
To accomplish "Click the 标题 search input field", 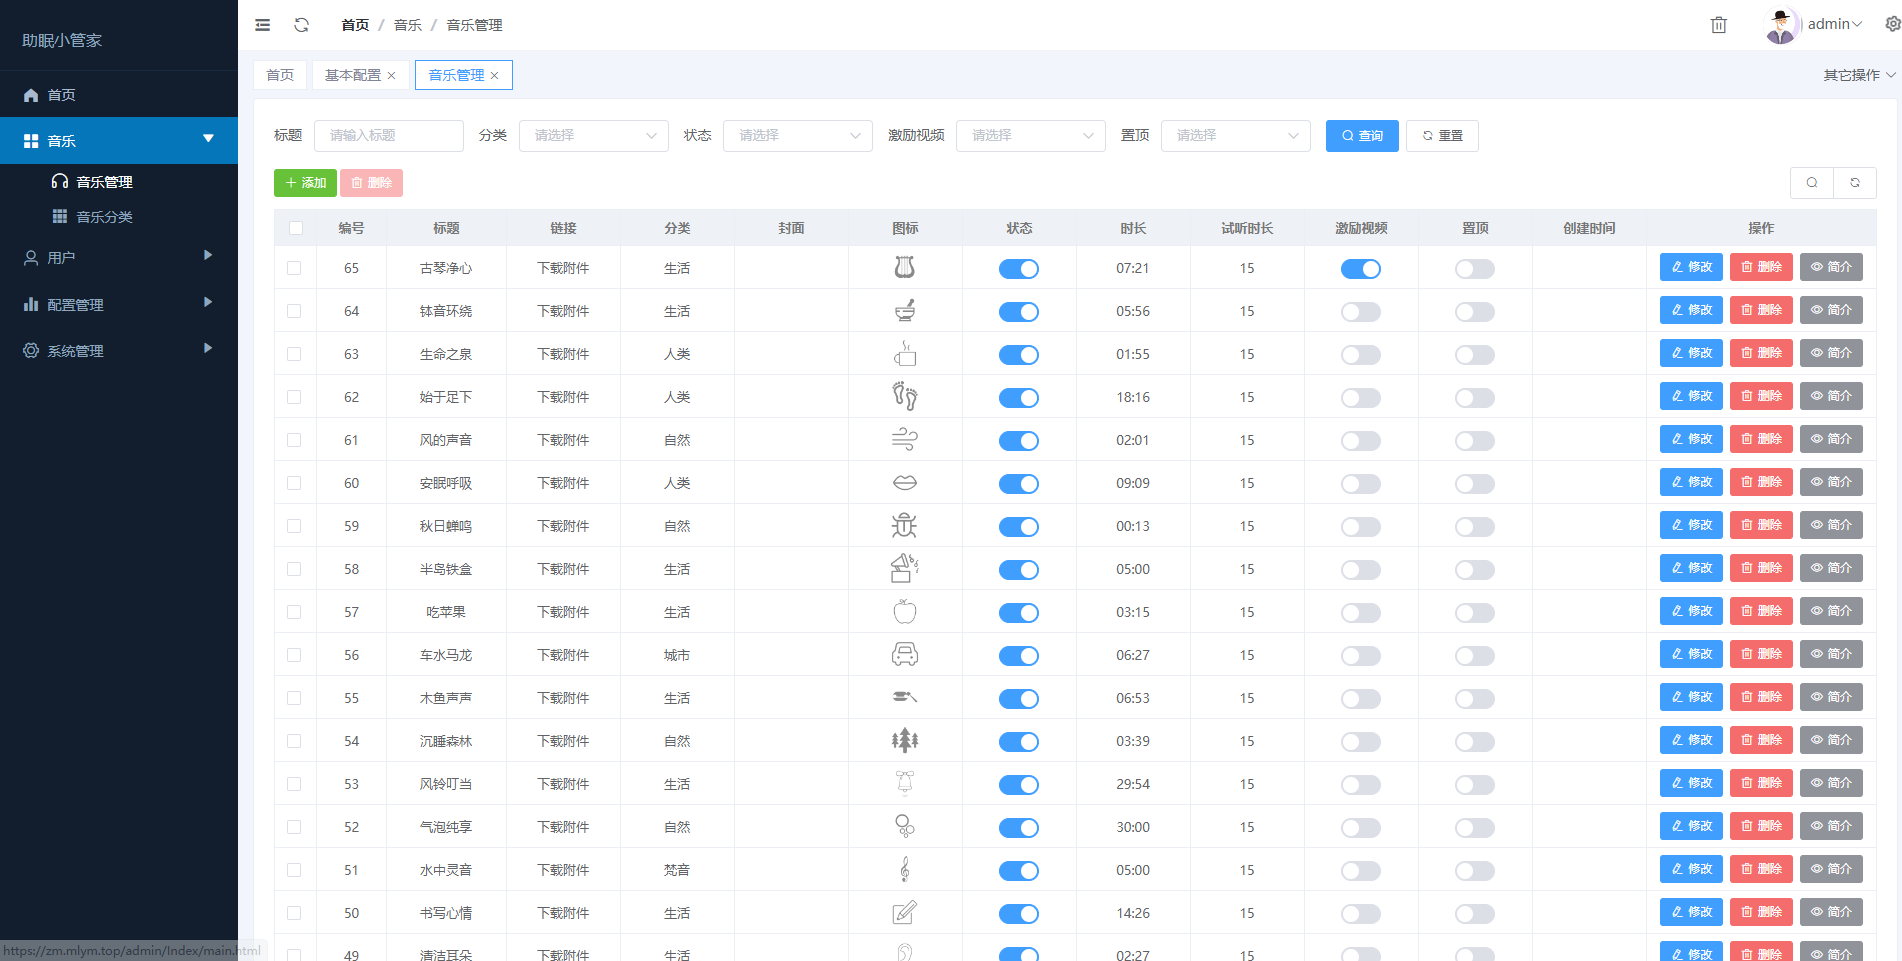I will click(x=388, y=136).
